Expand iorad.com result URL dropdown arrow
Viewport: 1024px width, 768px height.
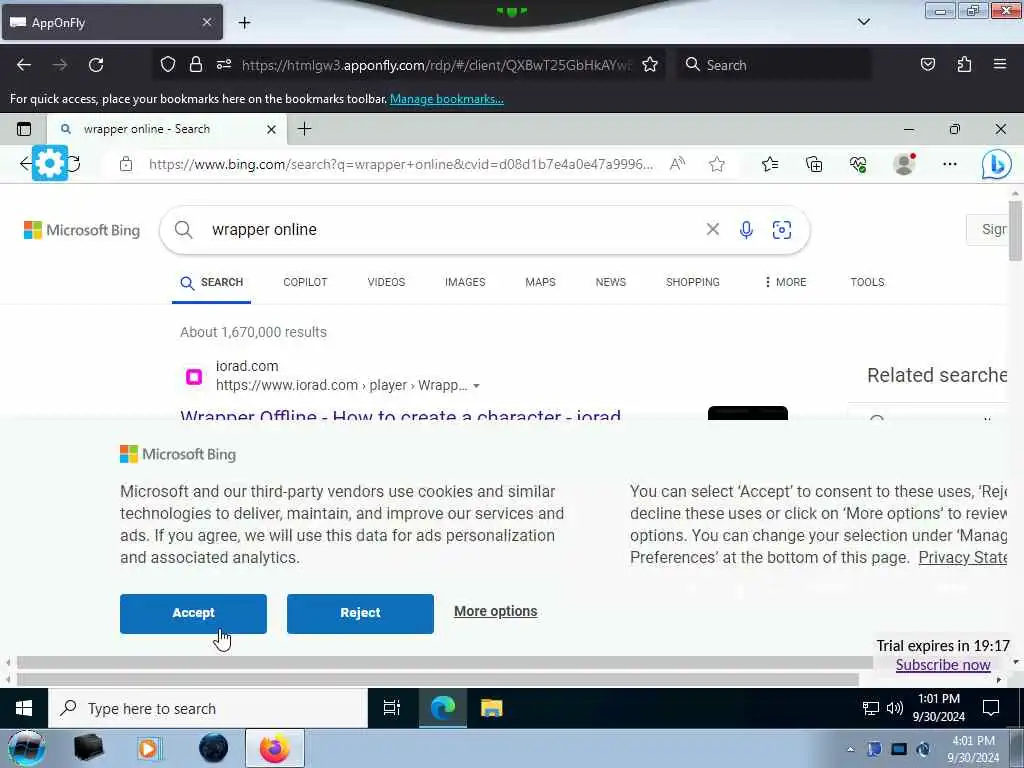[x=476, y=386]
